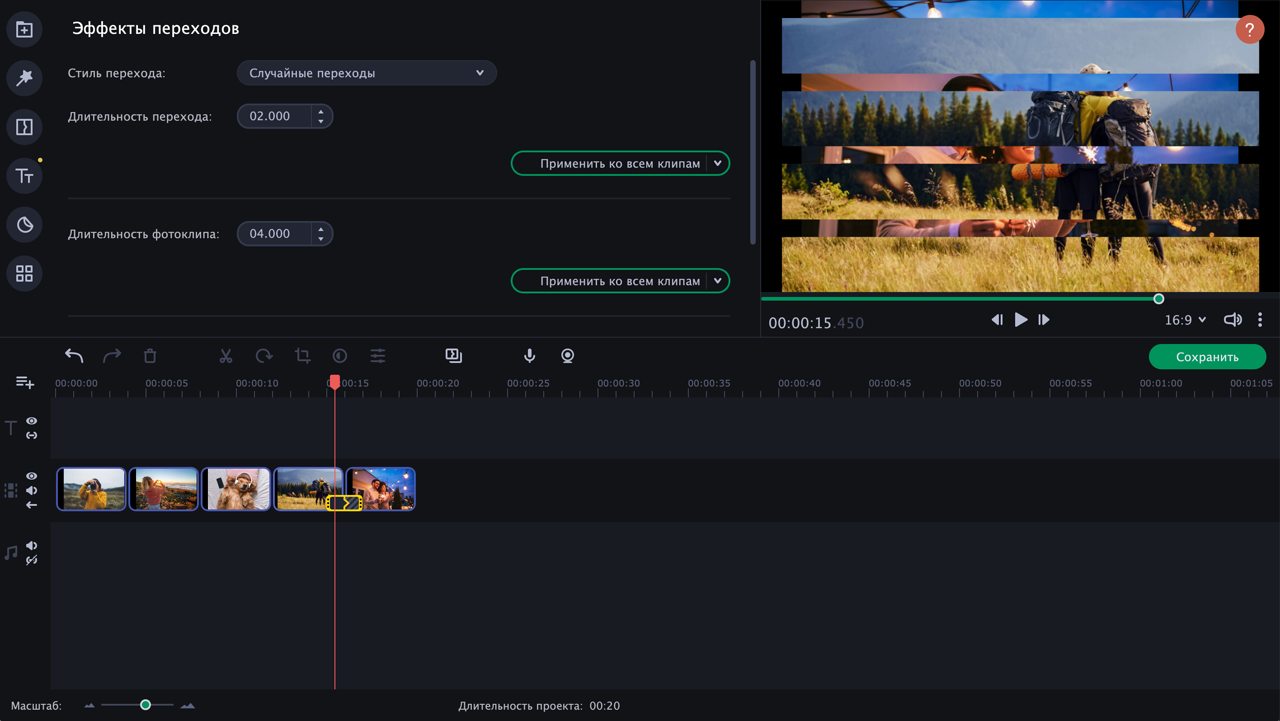
Task: Select second clip with sunset landscape
Action: (x=164, y=490)
